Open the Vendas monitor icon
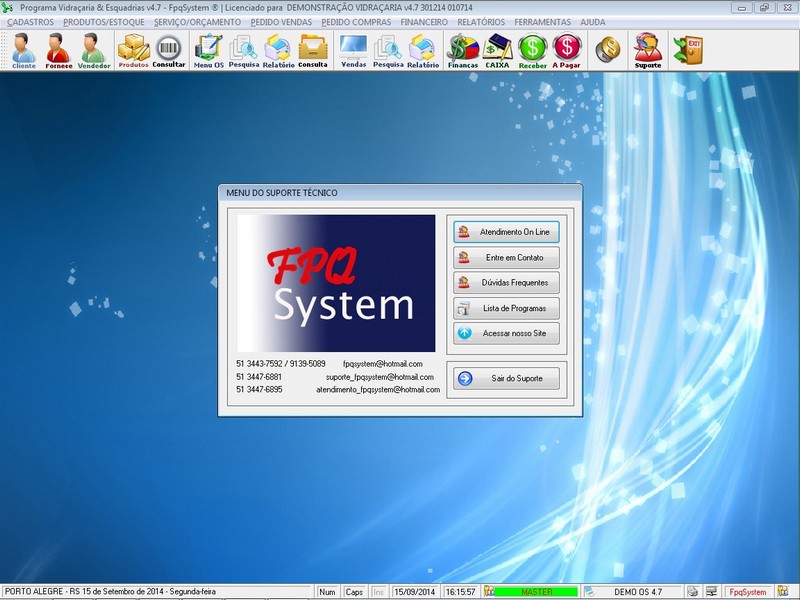The width and height of the screenshot is (800, 600). (353, 50)
